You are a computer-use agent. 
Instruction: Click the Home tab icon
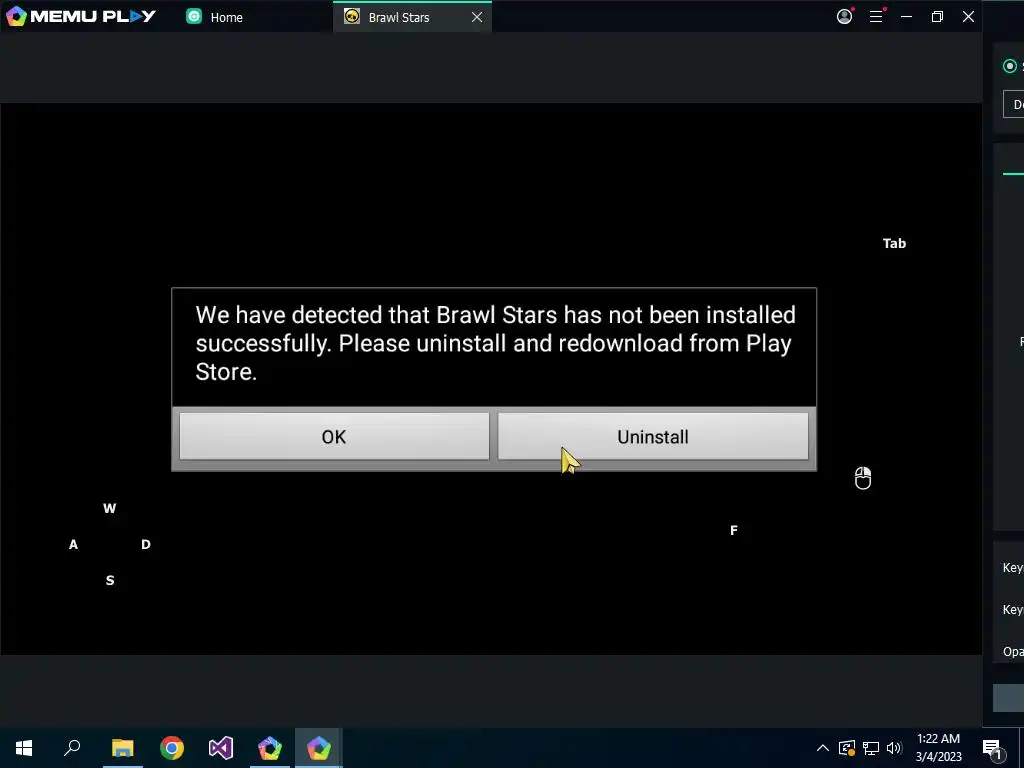click(194, 16)
